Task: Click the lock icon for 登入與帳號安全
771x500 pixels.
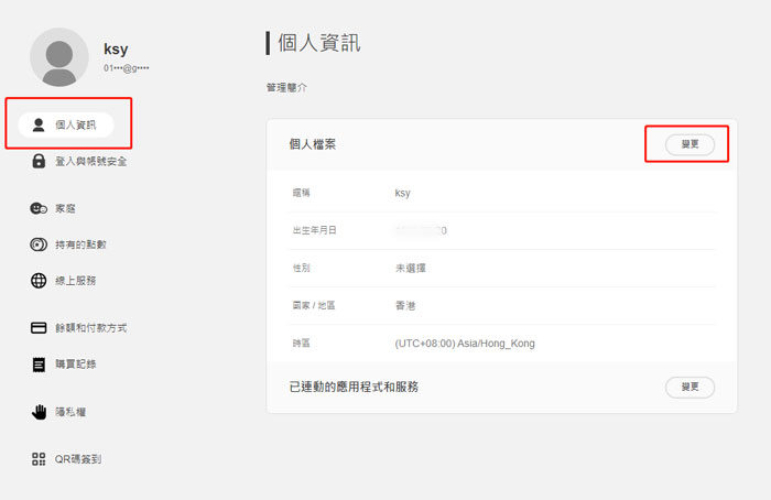Action: click(38, 161)
